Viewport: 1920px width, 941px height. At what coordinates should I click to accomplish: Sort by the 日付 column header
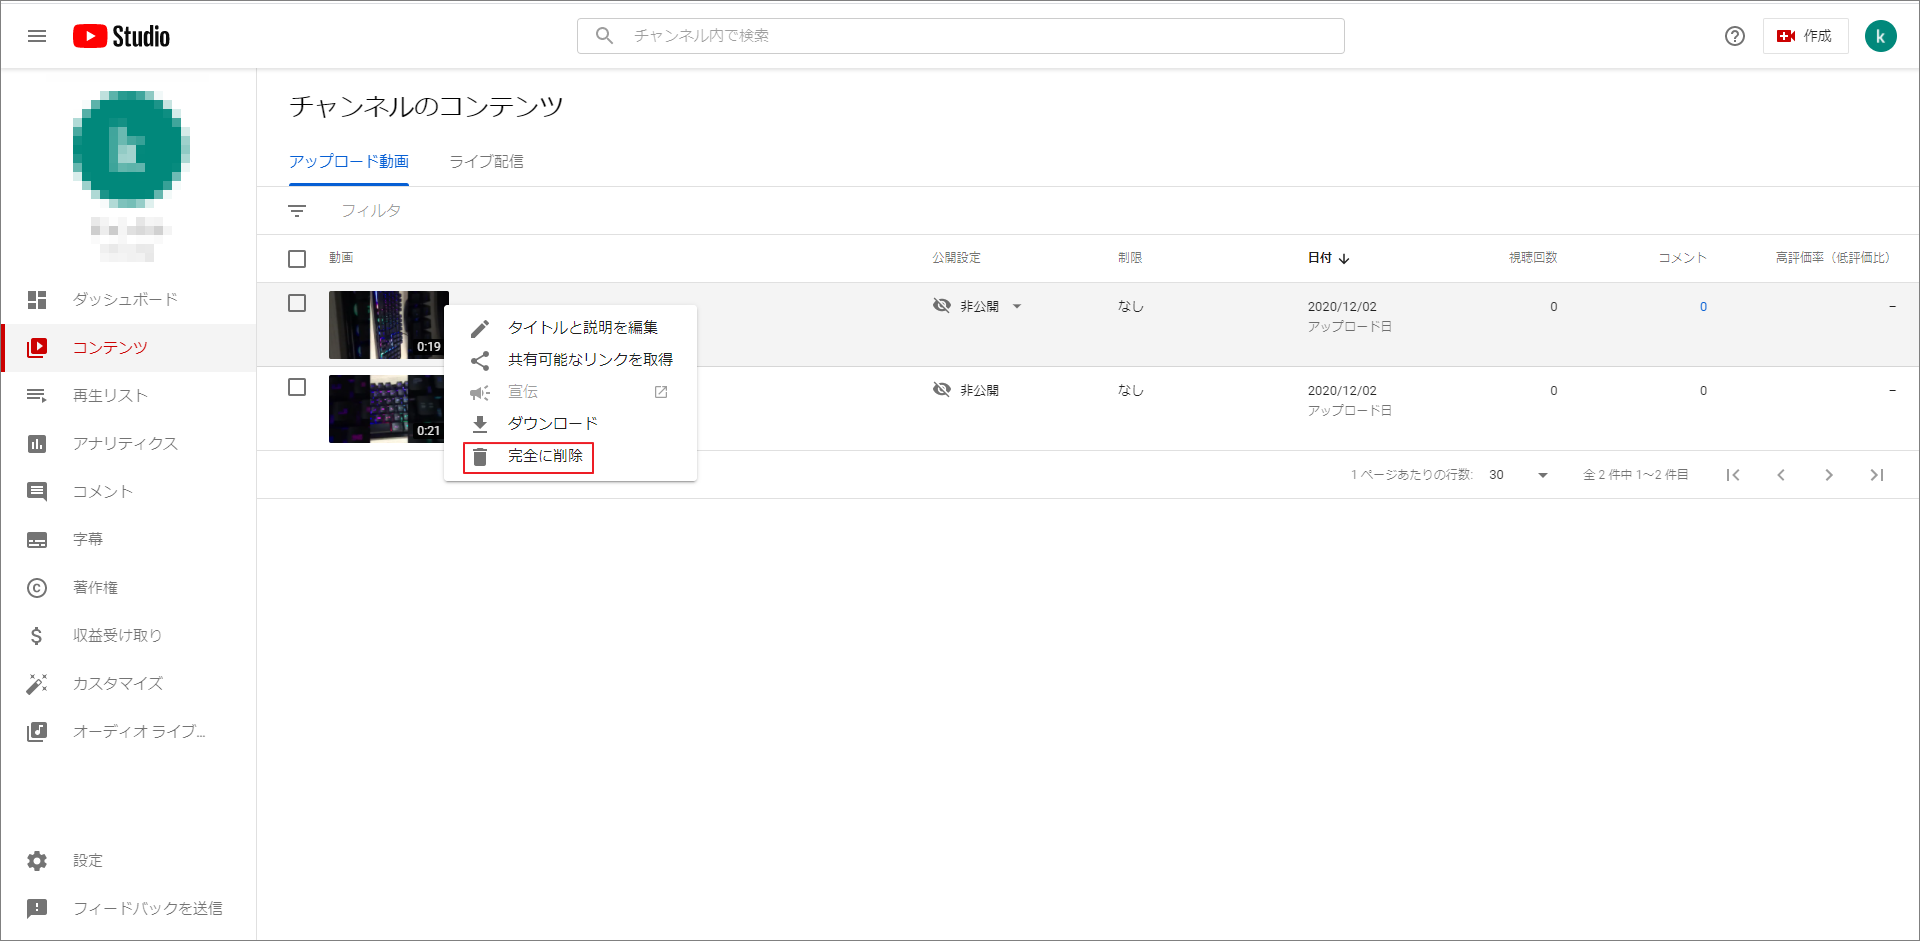(1329, 258)
